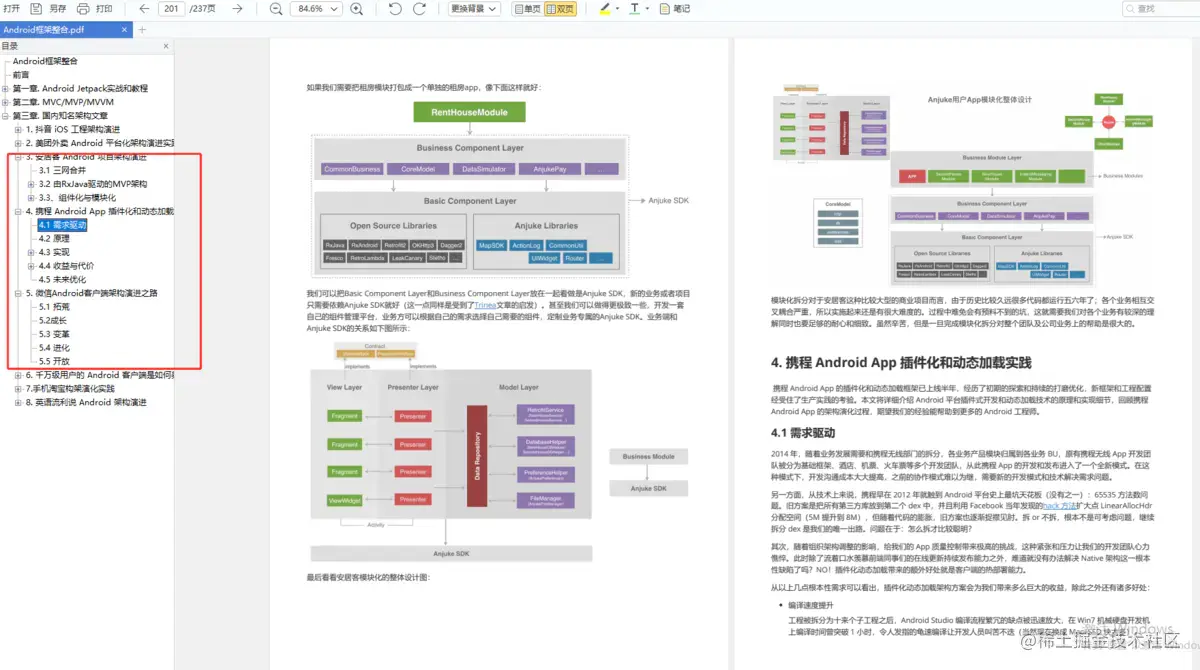Click the printer icon in toolbar
This screenshot has height=670, width=1200.
[x=83, y=9]
